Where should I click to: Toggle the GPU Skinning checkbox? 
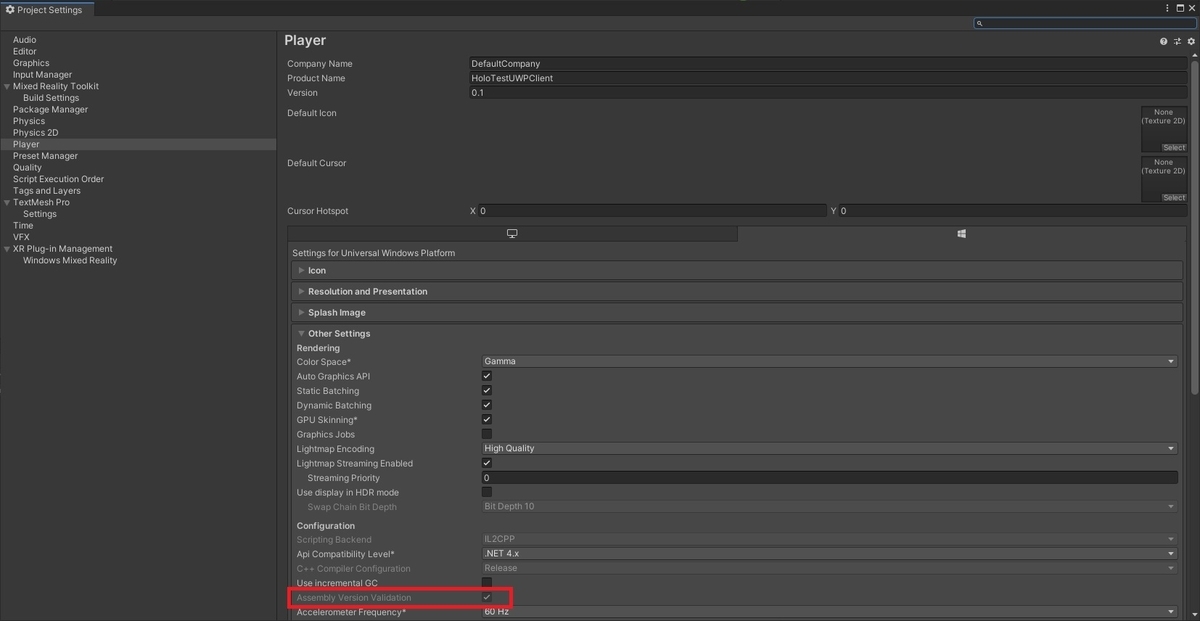(487, 419)
